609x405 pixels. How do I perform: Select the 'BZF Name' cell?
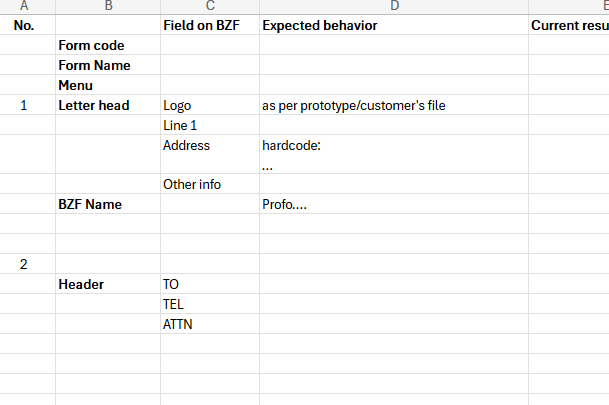tap(108, 204)
